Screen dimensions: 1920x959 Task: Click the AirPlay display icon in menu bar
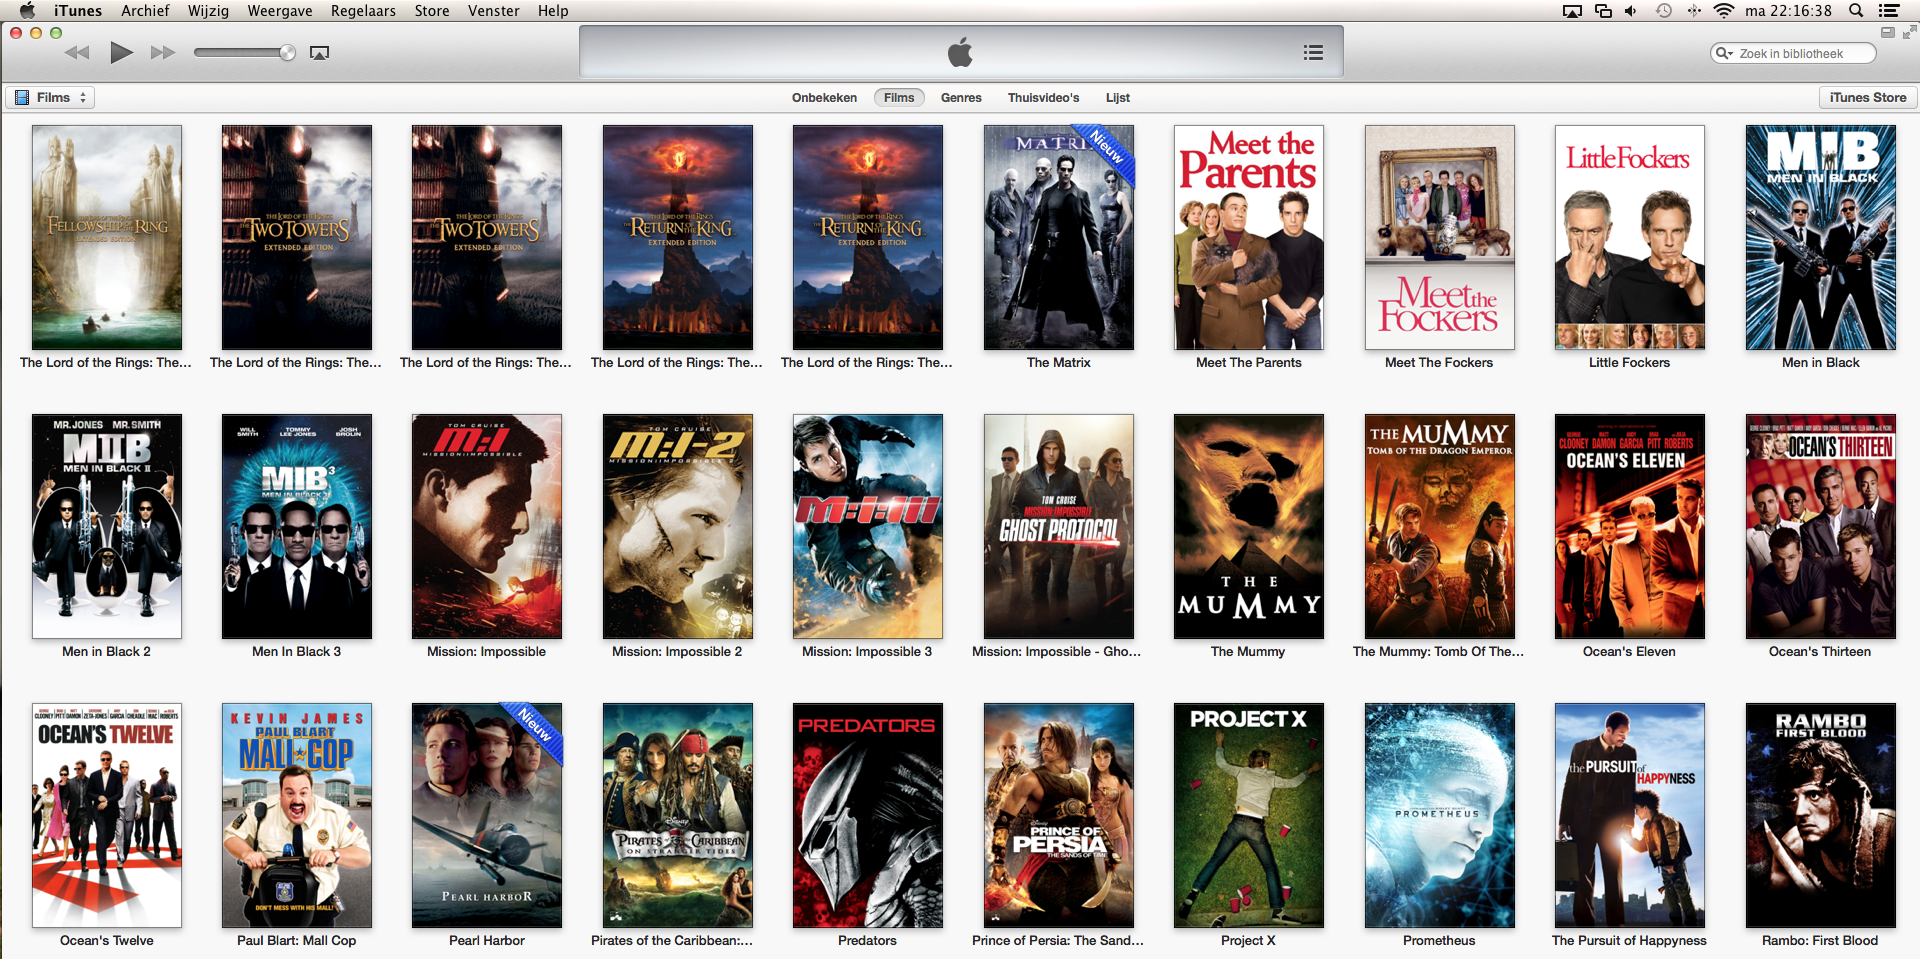click(x=1572, y=11)
